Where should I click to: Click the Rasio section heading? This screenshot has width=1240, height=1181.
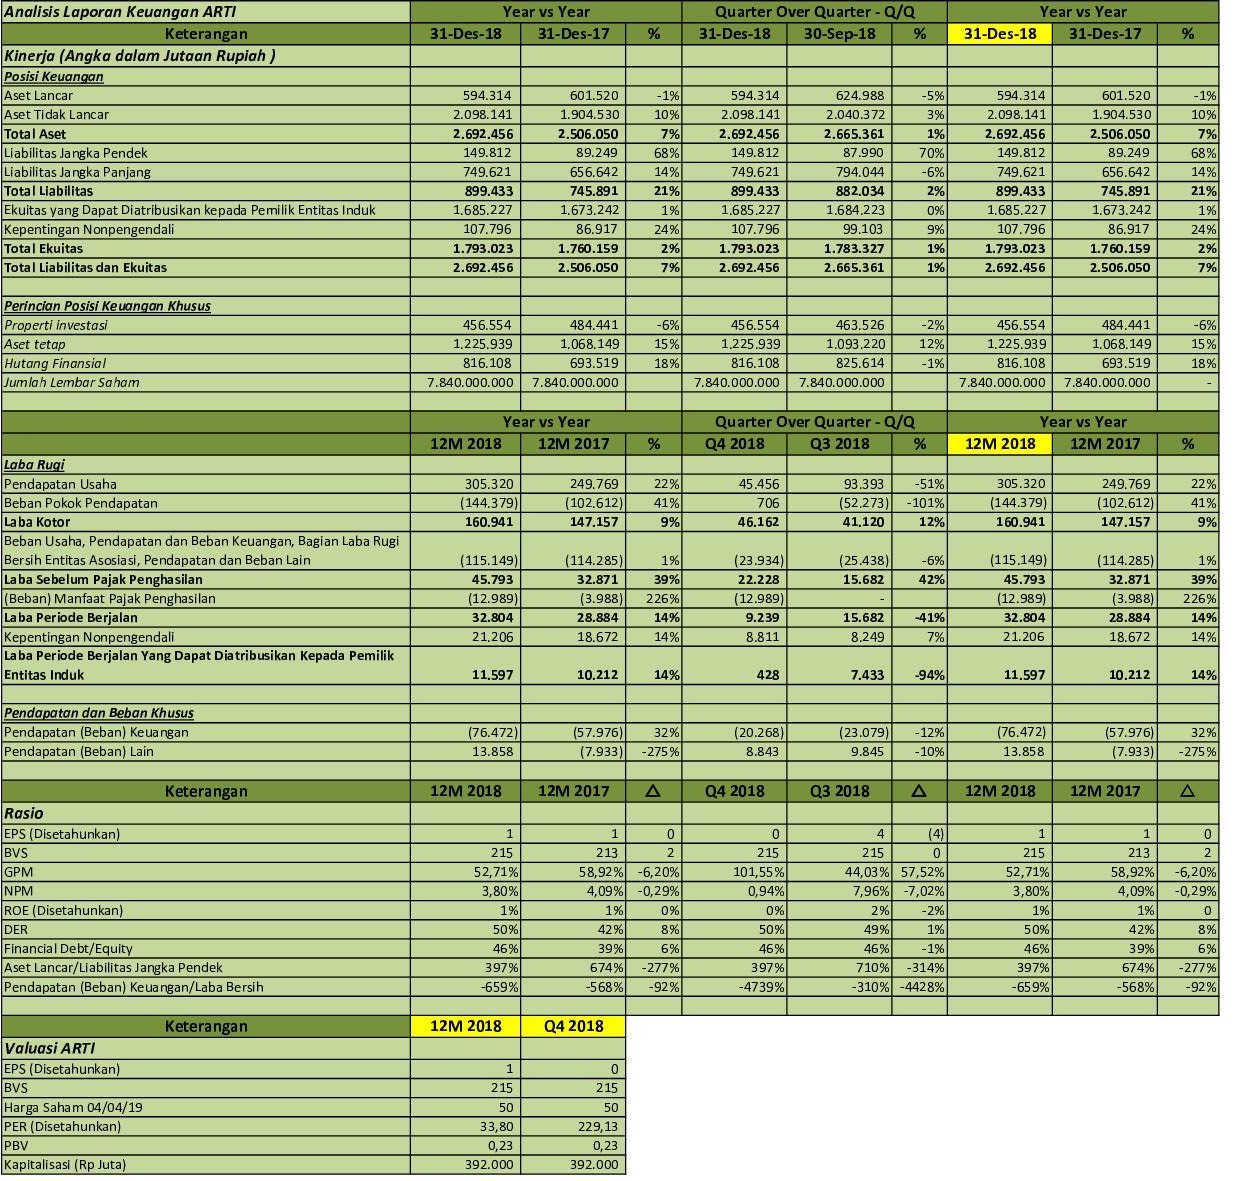point(22,812)
